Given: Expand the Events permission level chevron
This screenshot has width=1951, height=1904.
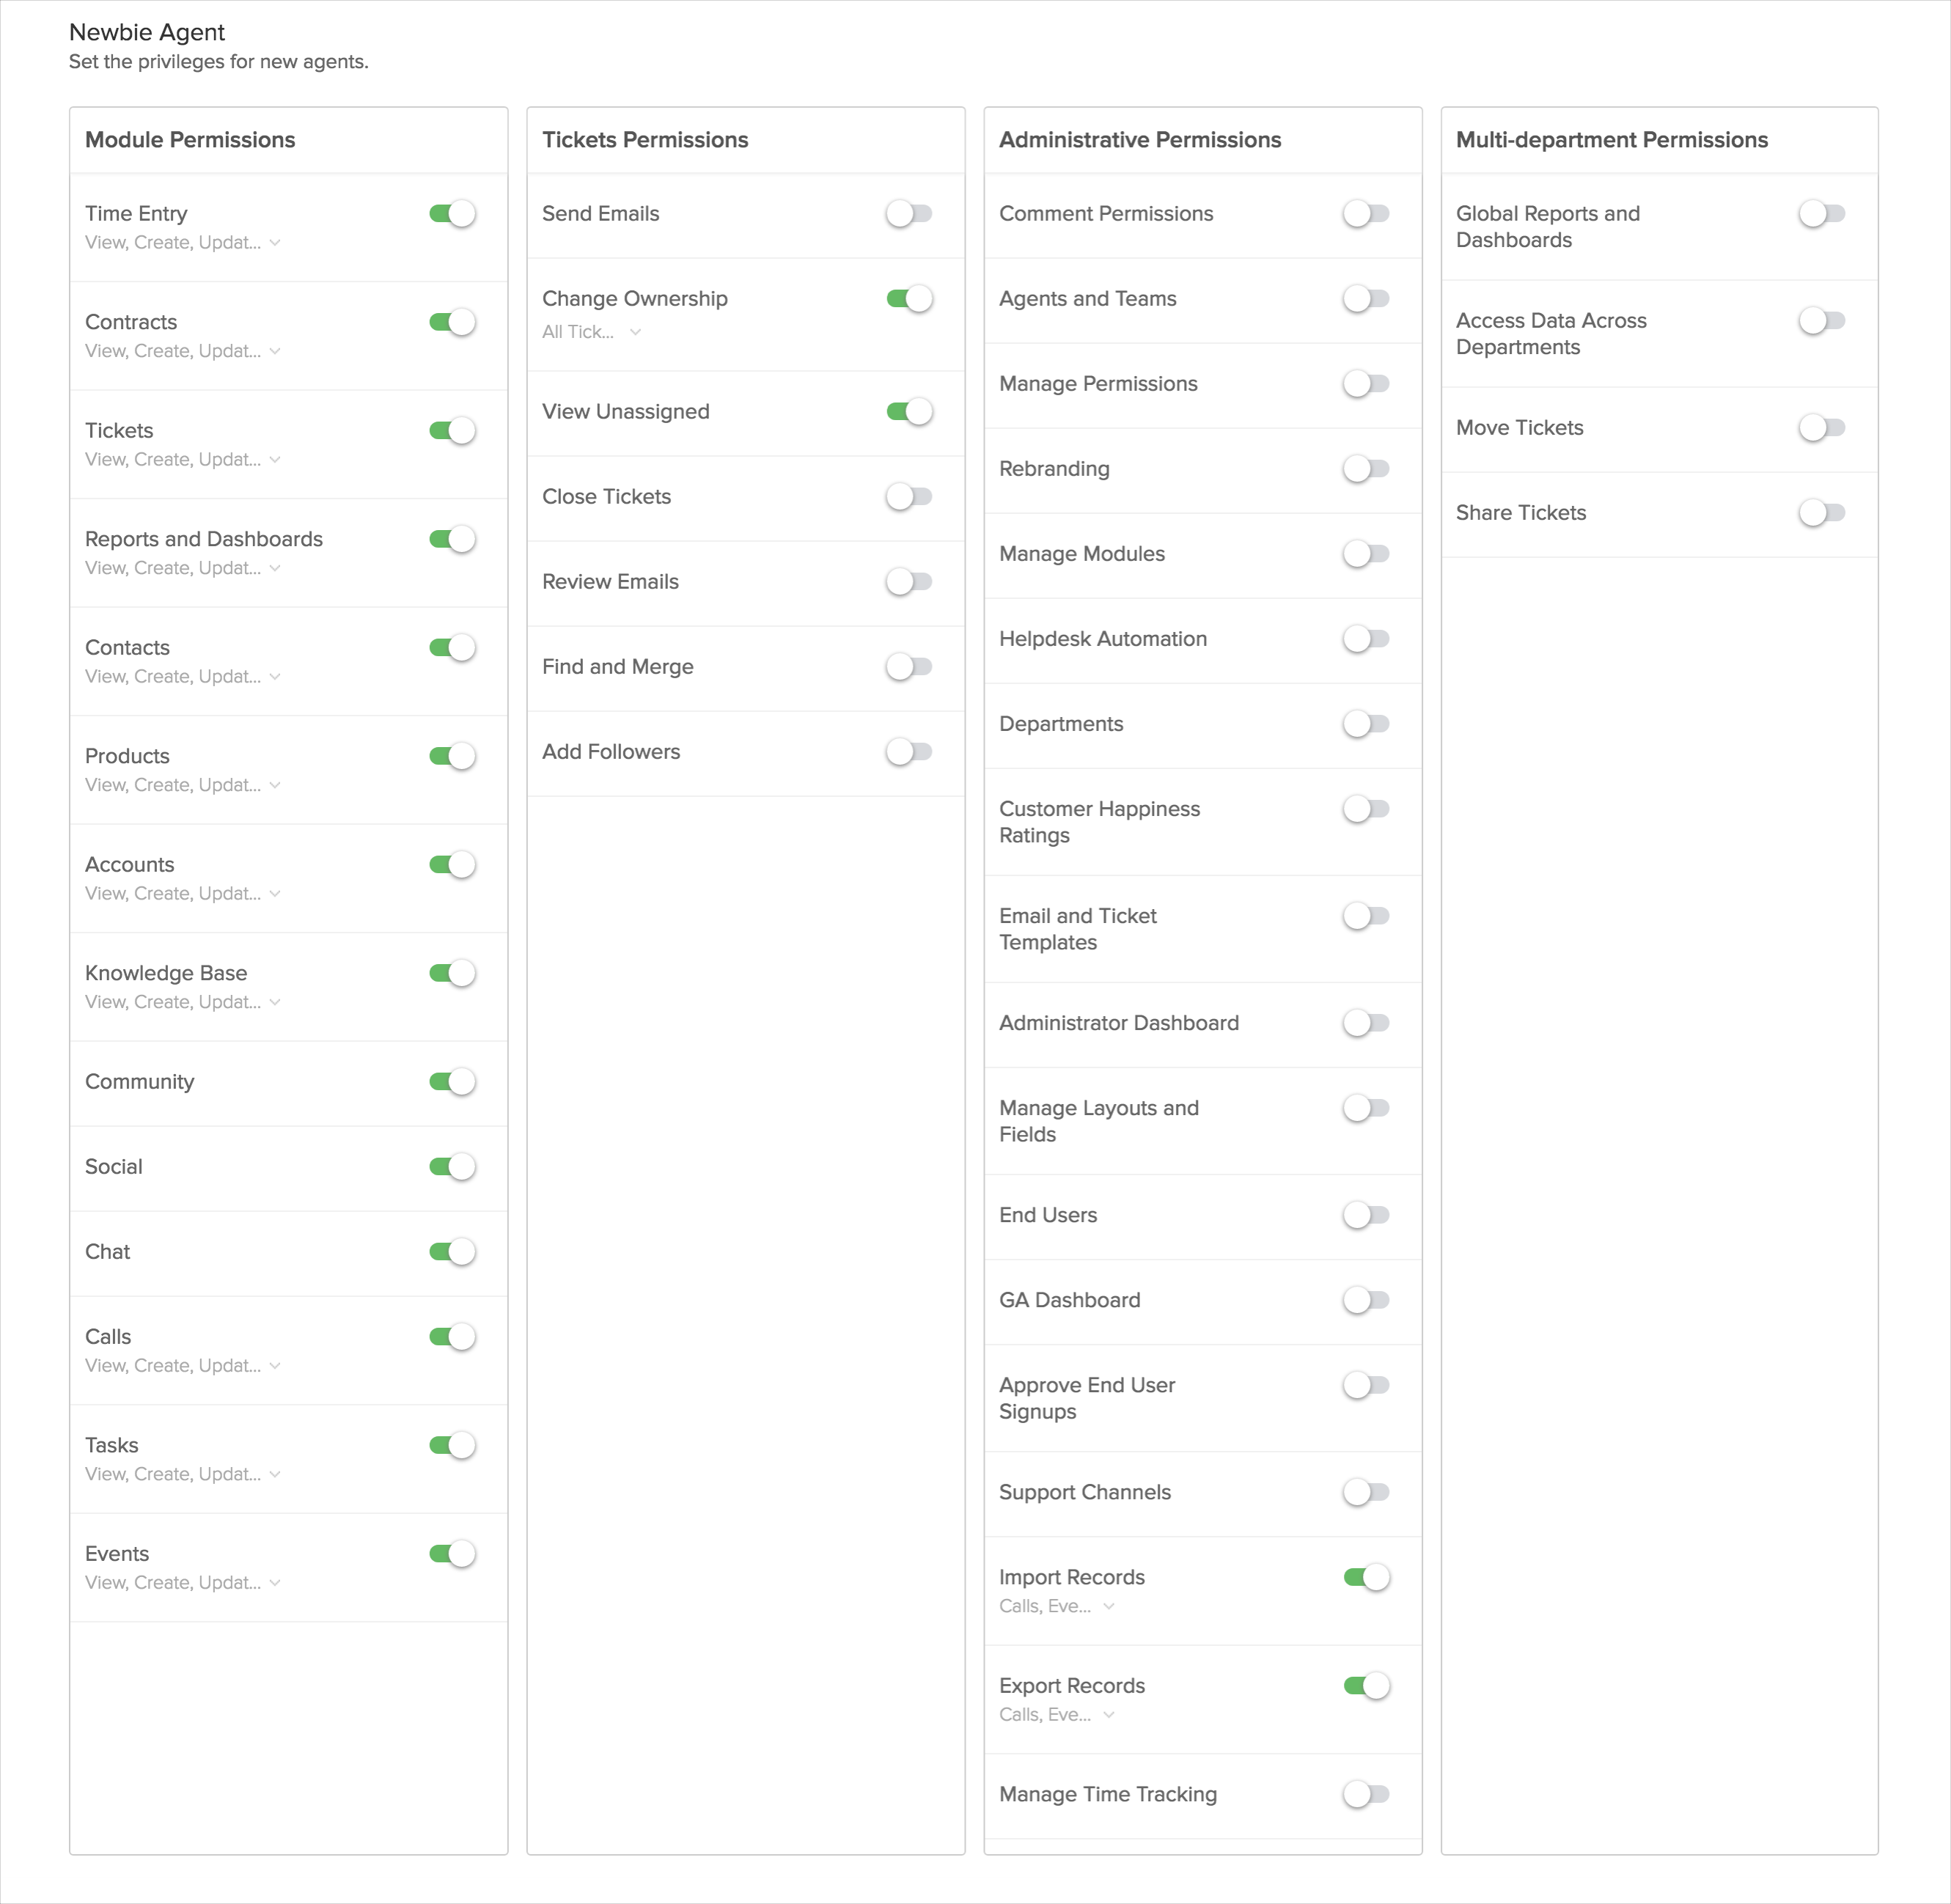Looking at the screenshot, I should pos(275,1582).
